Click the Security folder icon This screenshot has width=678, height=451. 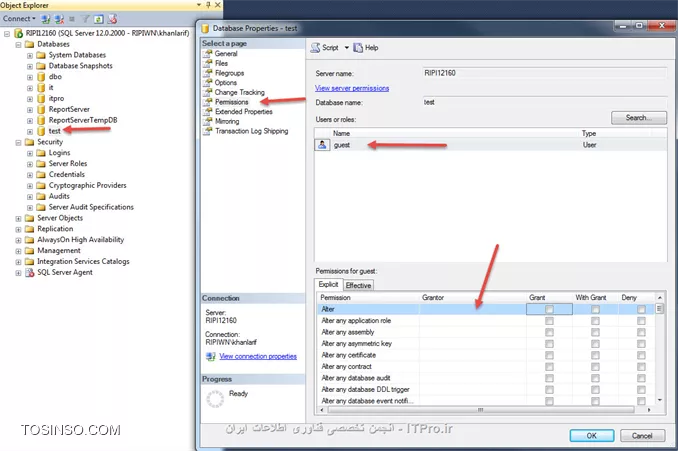pos(29,142)
